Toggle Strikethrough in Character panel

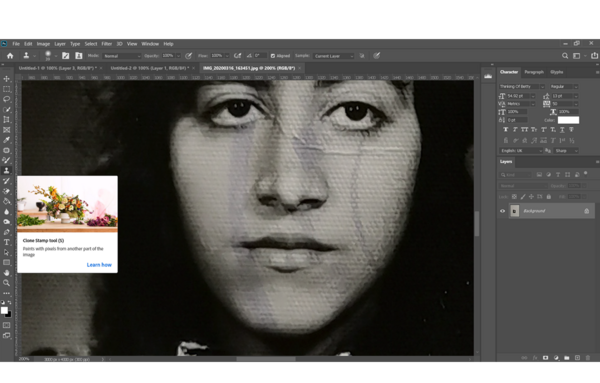(x=571, y=130)
